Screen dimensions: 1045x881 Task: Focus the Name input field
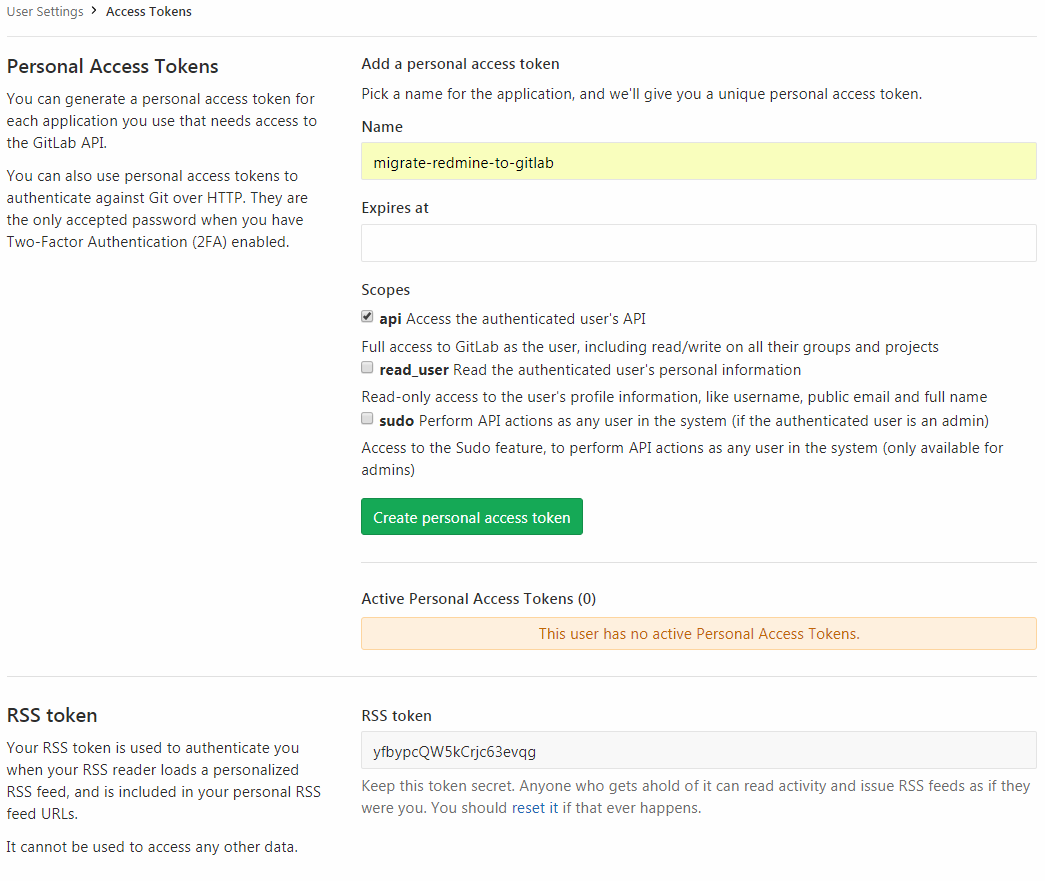click(x=698, y=161)
